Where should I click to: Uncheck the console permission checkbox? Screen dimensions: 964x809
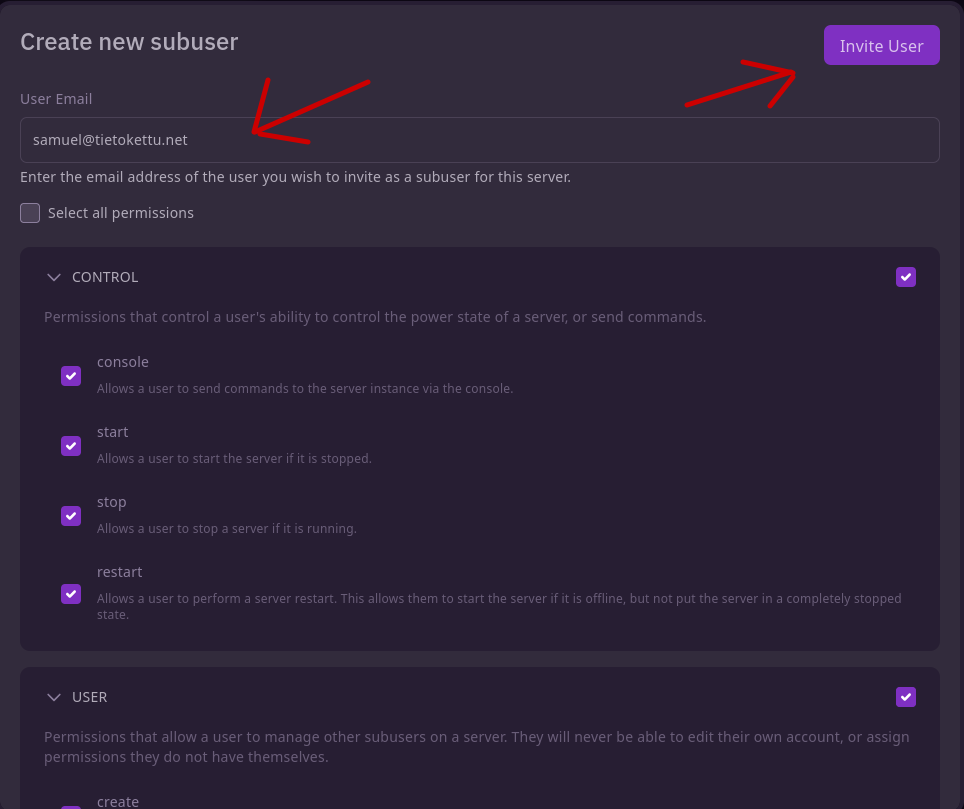pyautogui.click(x=71, y=376)
